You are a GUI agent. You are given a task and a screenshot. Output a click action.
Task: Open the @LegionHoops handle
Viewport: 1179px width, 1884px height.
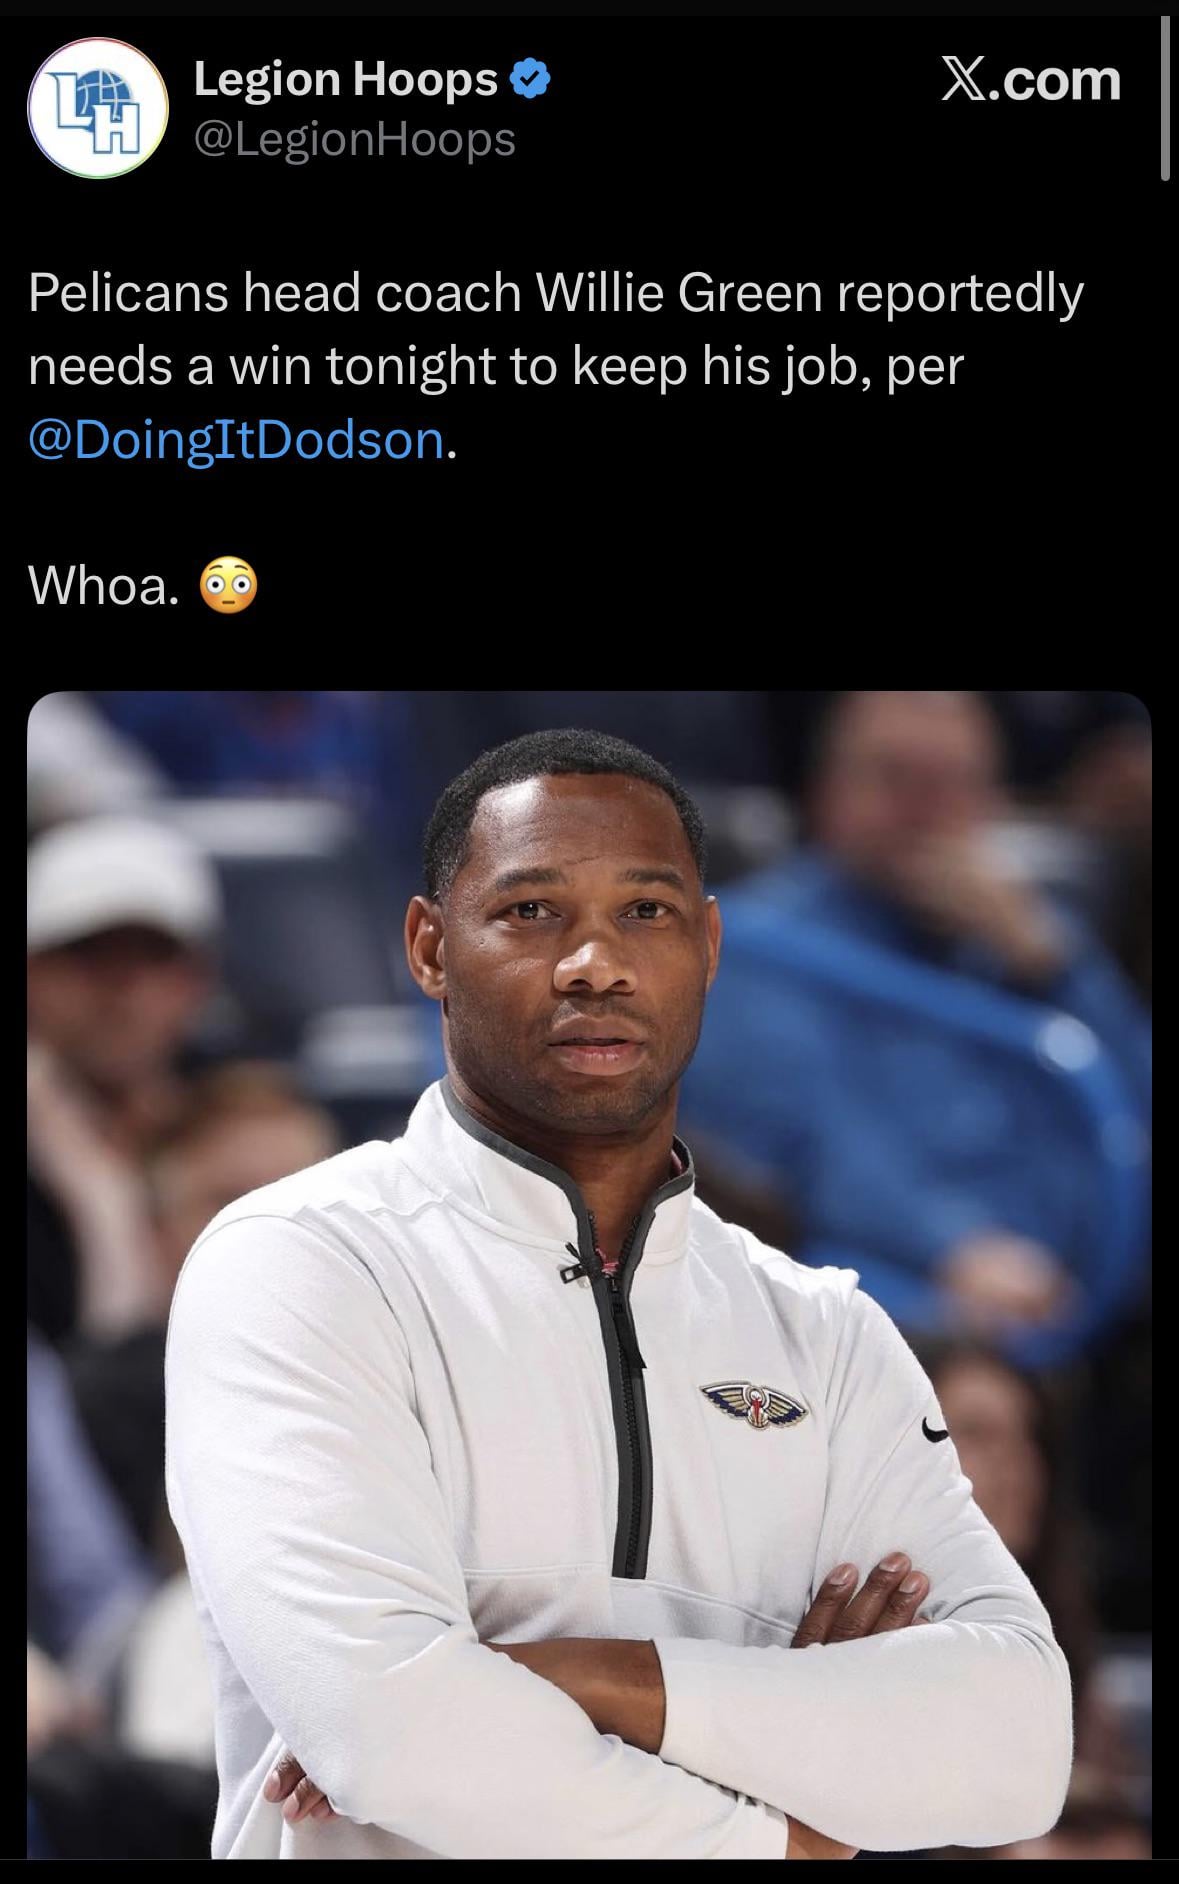pos(354,139)
